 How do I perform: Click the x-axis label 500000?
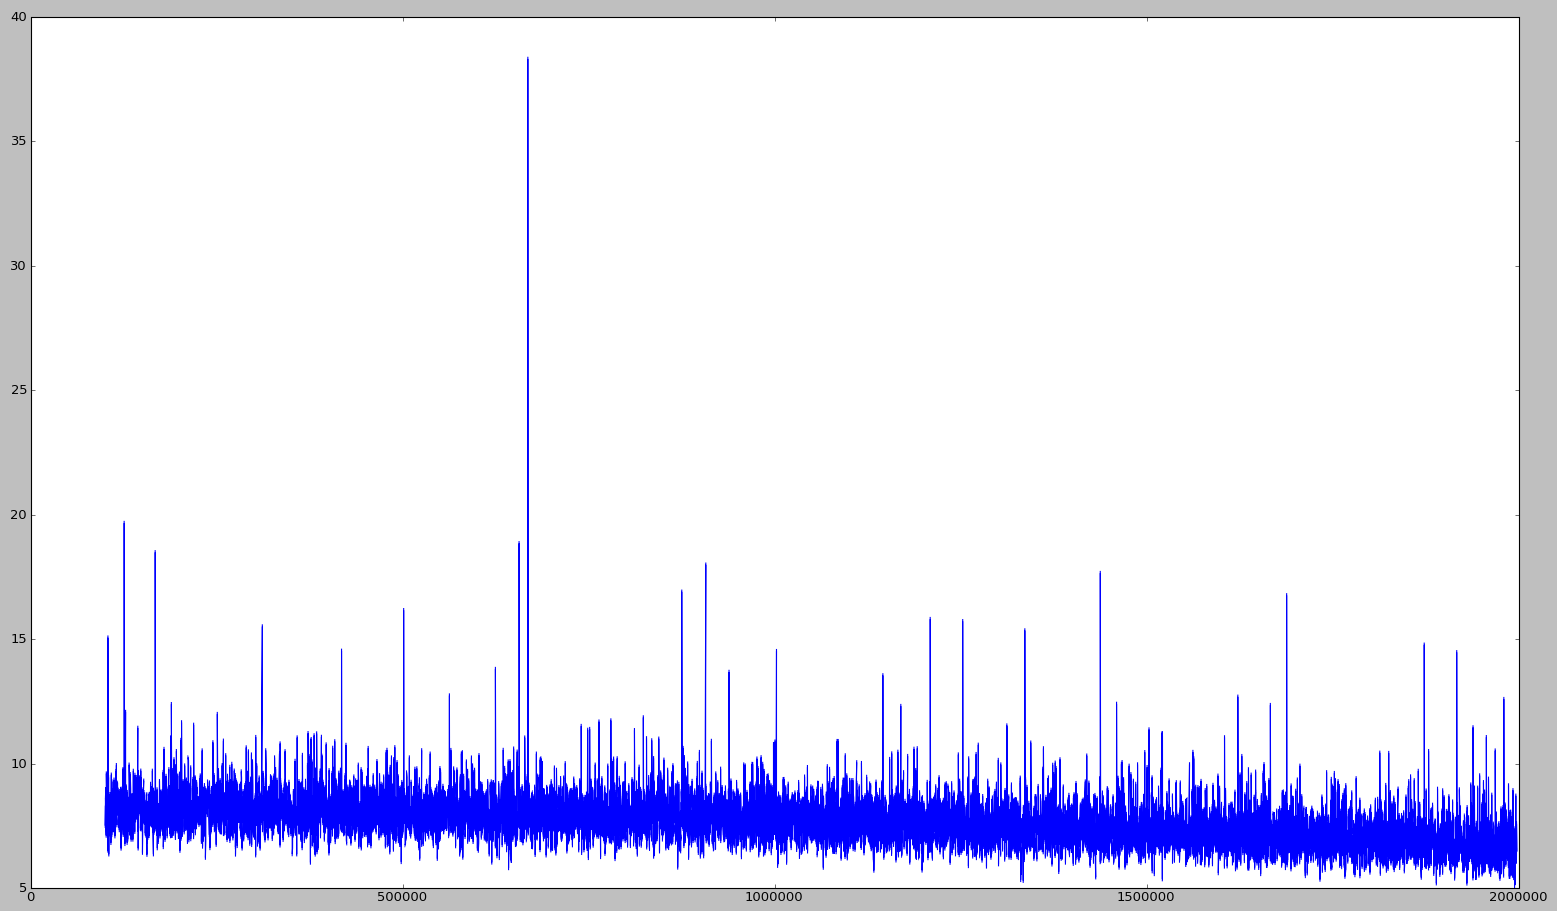pyautogui.click(x=403, y=900)
